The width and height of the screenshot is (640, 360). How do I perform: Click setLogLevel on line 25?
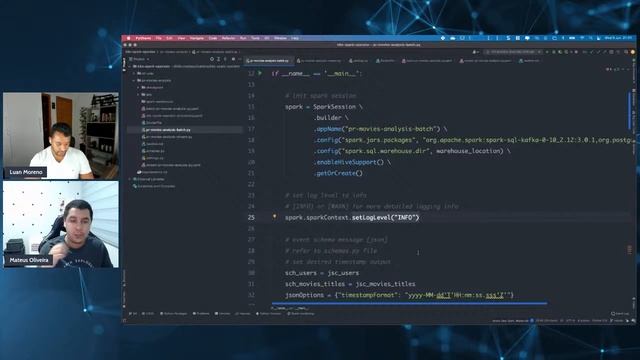371,217
